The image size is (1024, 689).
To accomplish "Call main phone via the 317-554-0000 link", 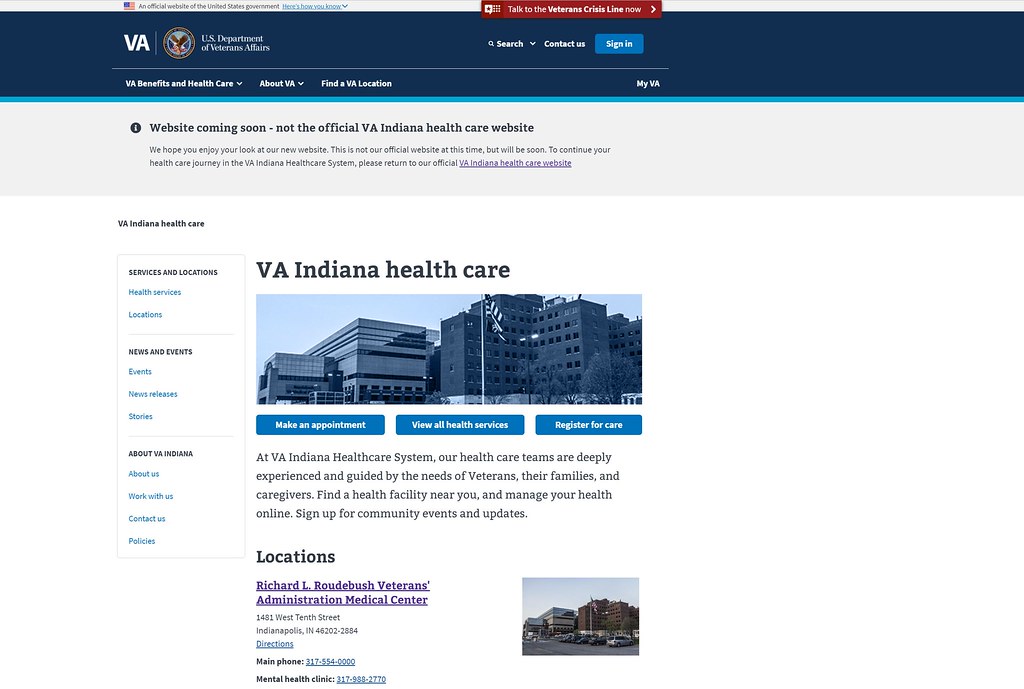I will [x=330, y=661].
